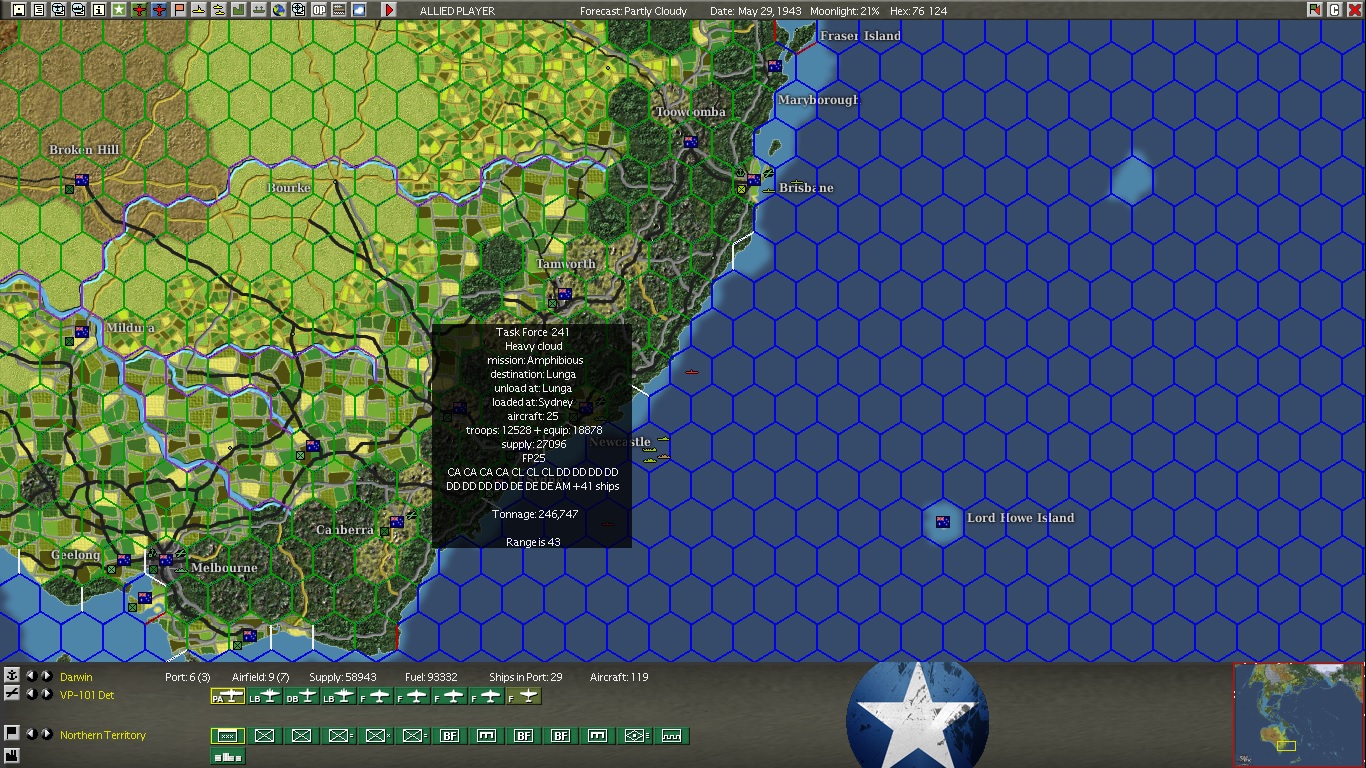The image size is (1366, 768).
Task: Click left arrow beside Northern Territory
Action: pyautogui.click(x=31, y=734)
